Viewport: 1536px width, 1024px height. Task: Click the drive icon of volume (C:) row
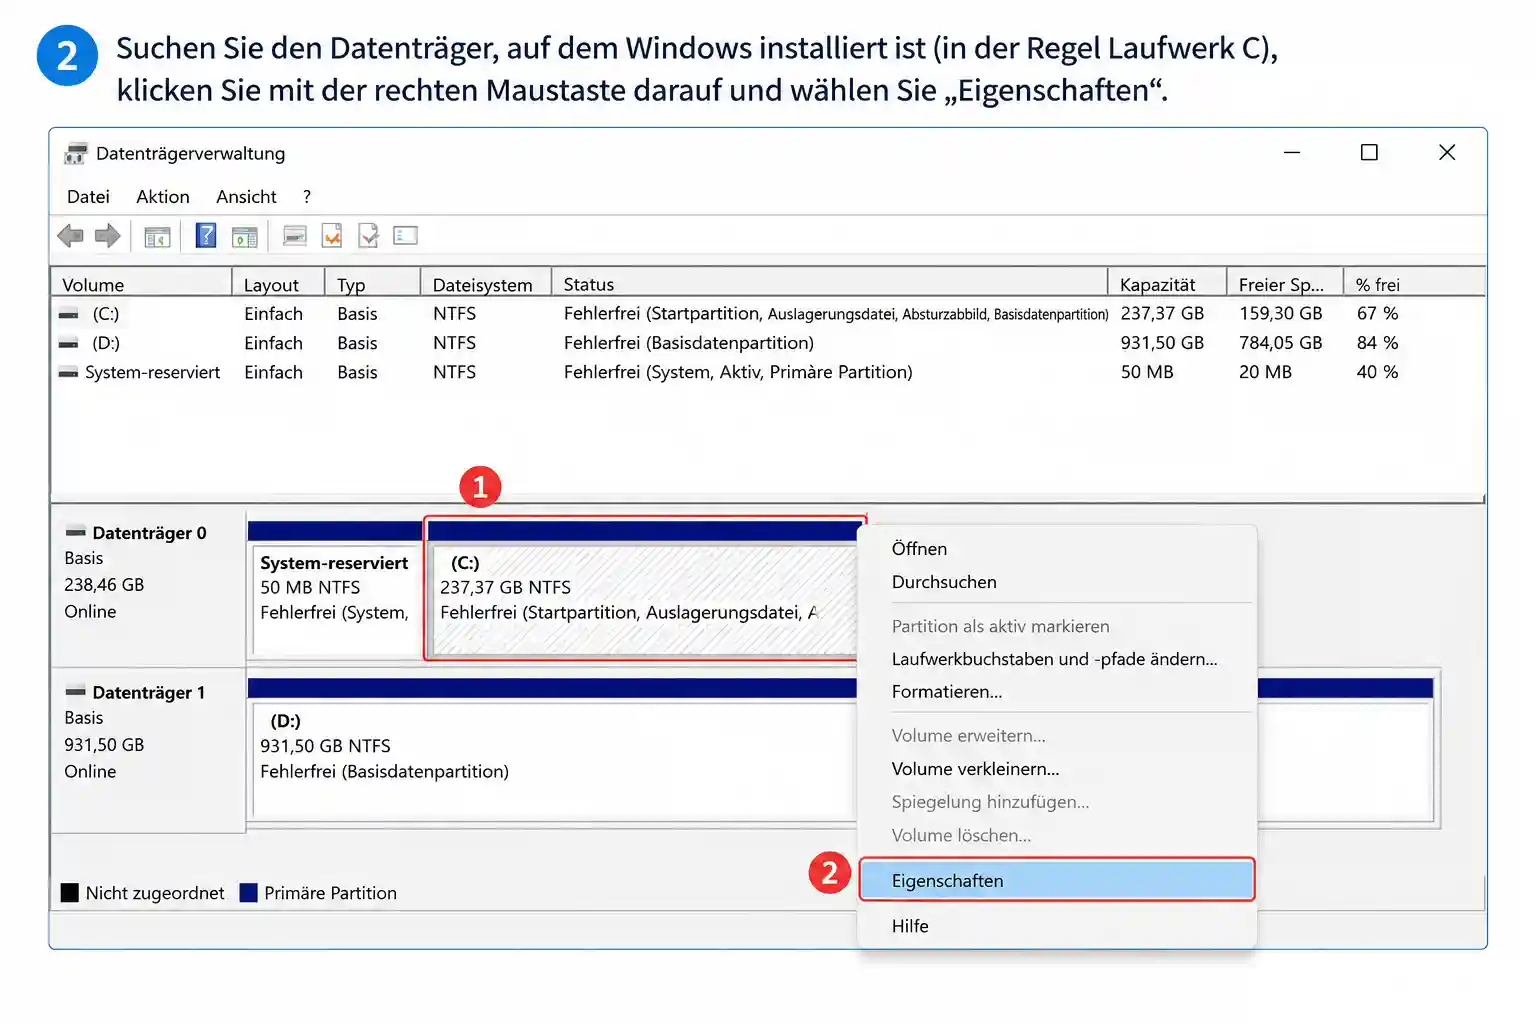[x=68, y=314]
